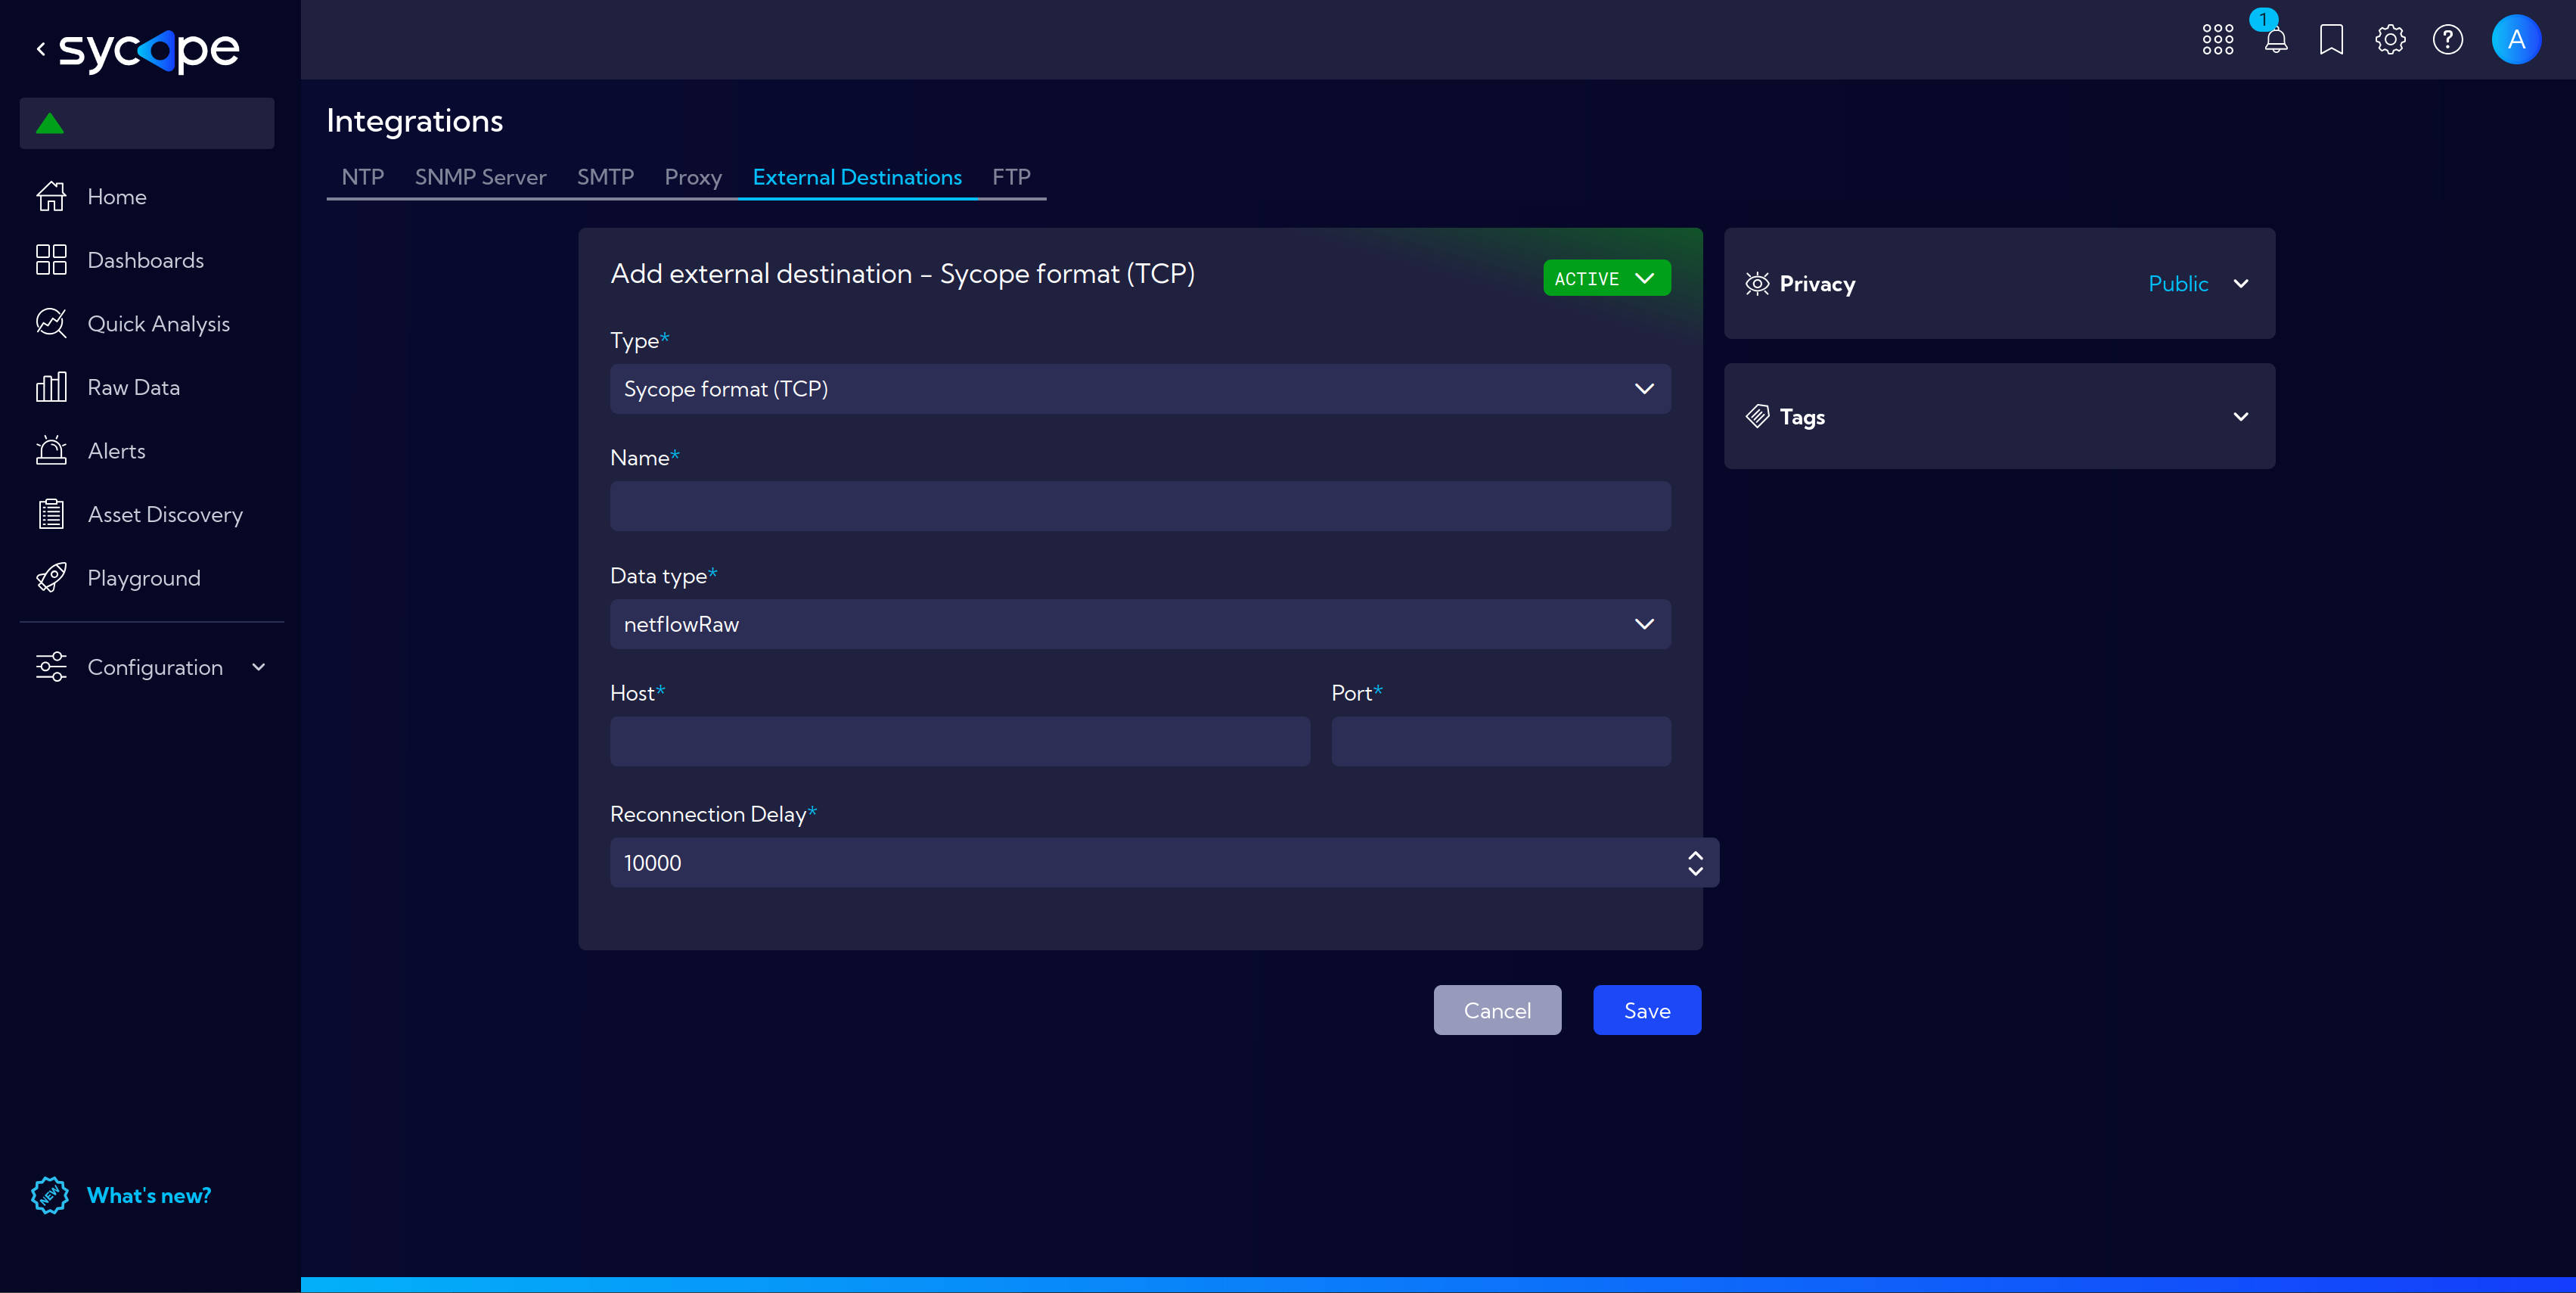The image size is (2576, 1293).
Task: Click the Raw Data bar chart icon
Action: tap(51, 387)
